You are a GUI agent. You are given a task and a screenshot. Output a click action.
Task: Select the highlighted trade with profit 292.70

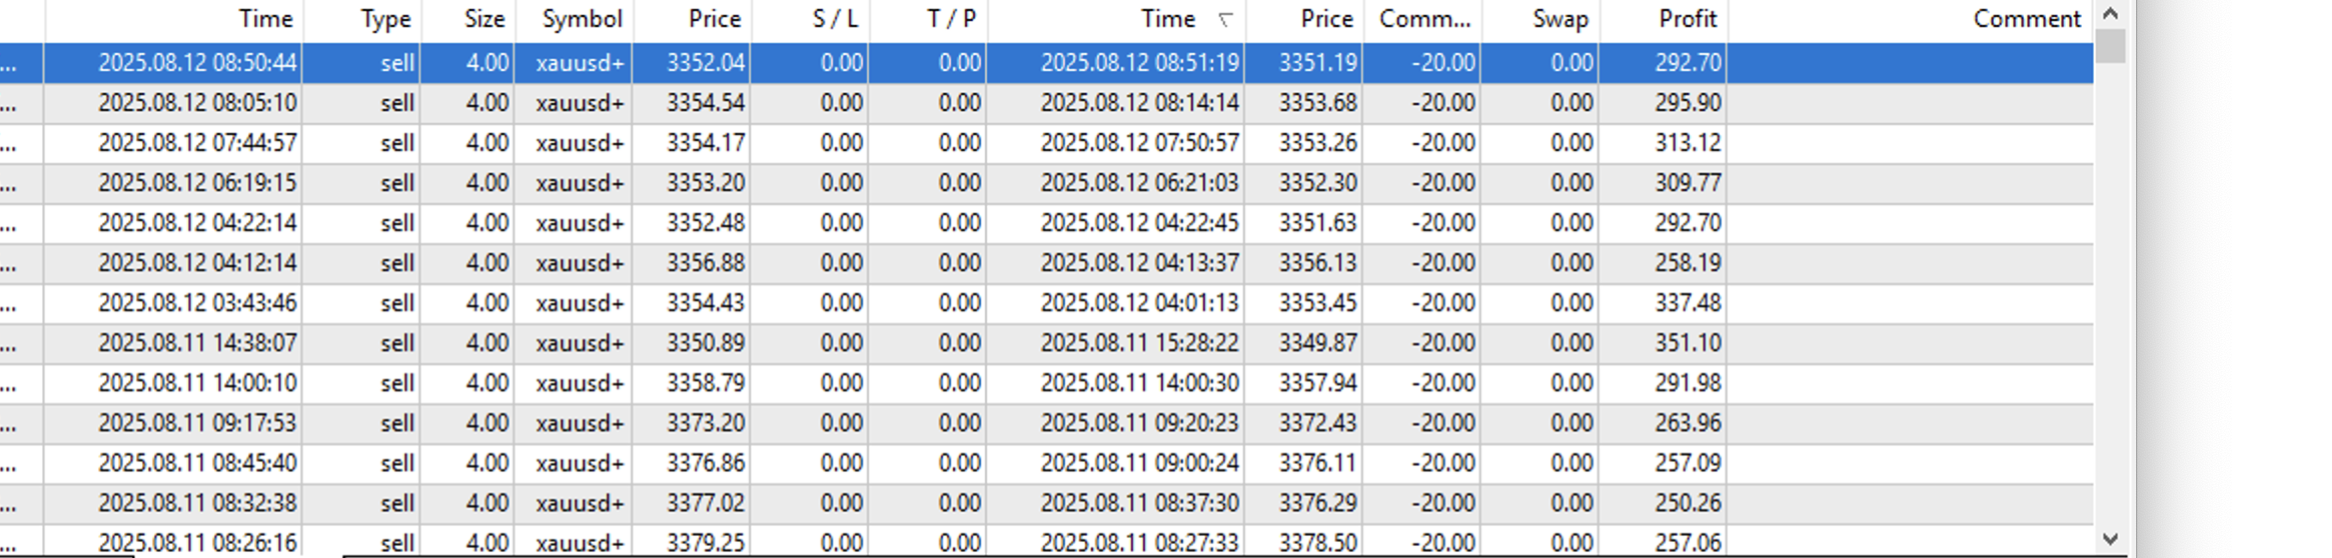[1687, 63]
